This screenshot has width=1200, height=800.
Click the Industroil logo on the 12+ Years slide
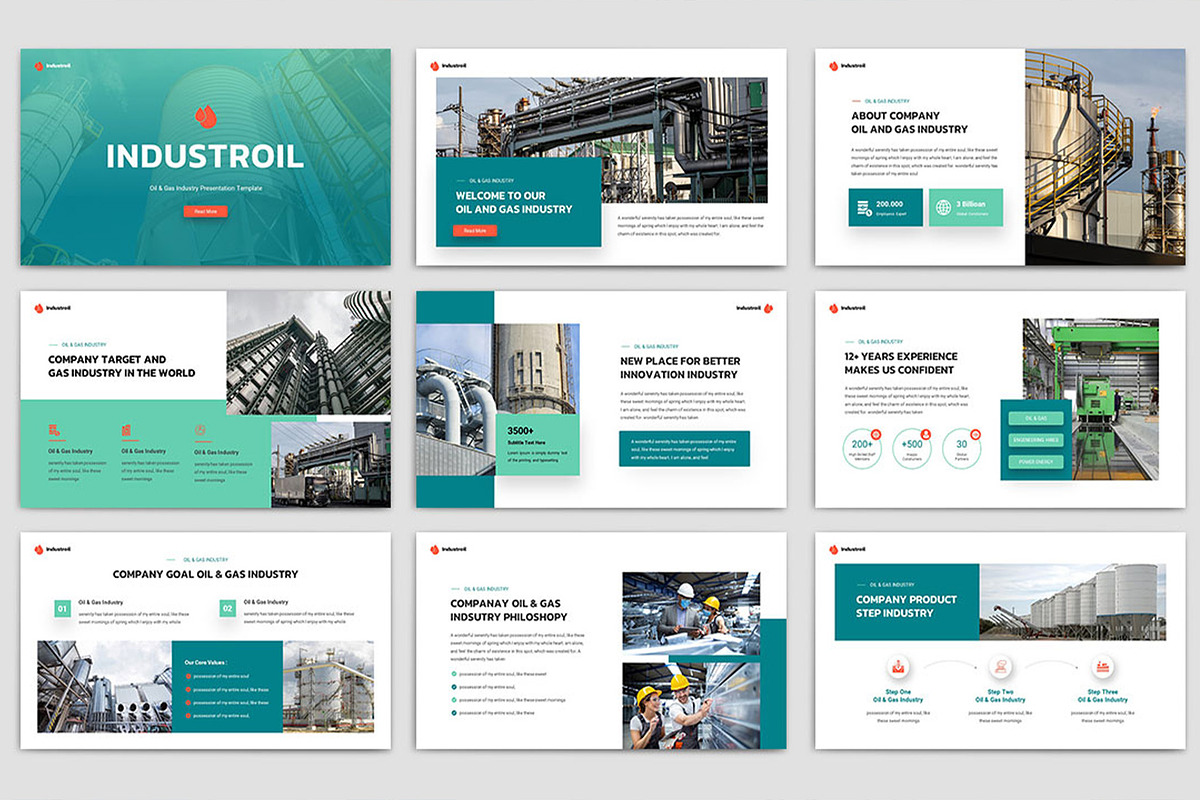(847, 308)
